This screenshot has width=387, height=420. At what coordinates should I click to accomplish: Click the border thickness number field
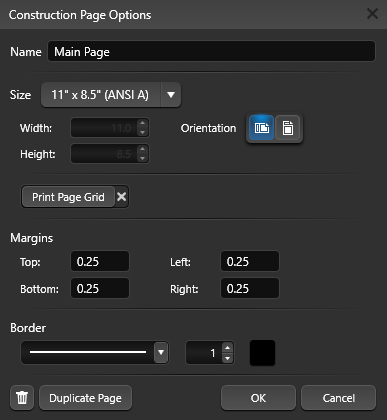tap(204, 353)
